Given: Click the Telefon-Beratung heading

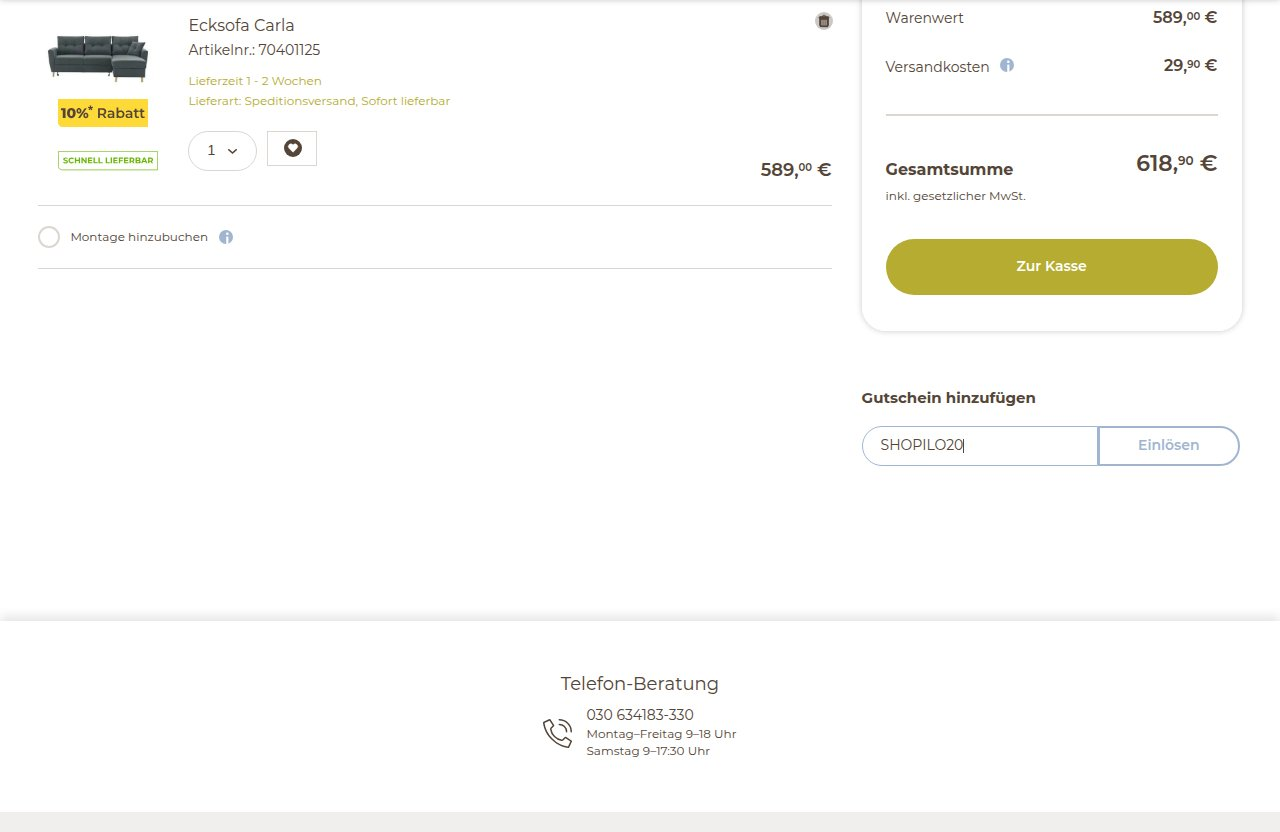Looking at the screenshot, I should (640, 684).
